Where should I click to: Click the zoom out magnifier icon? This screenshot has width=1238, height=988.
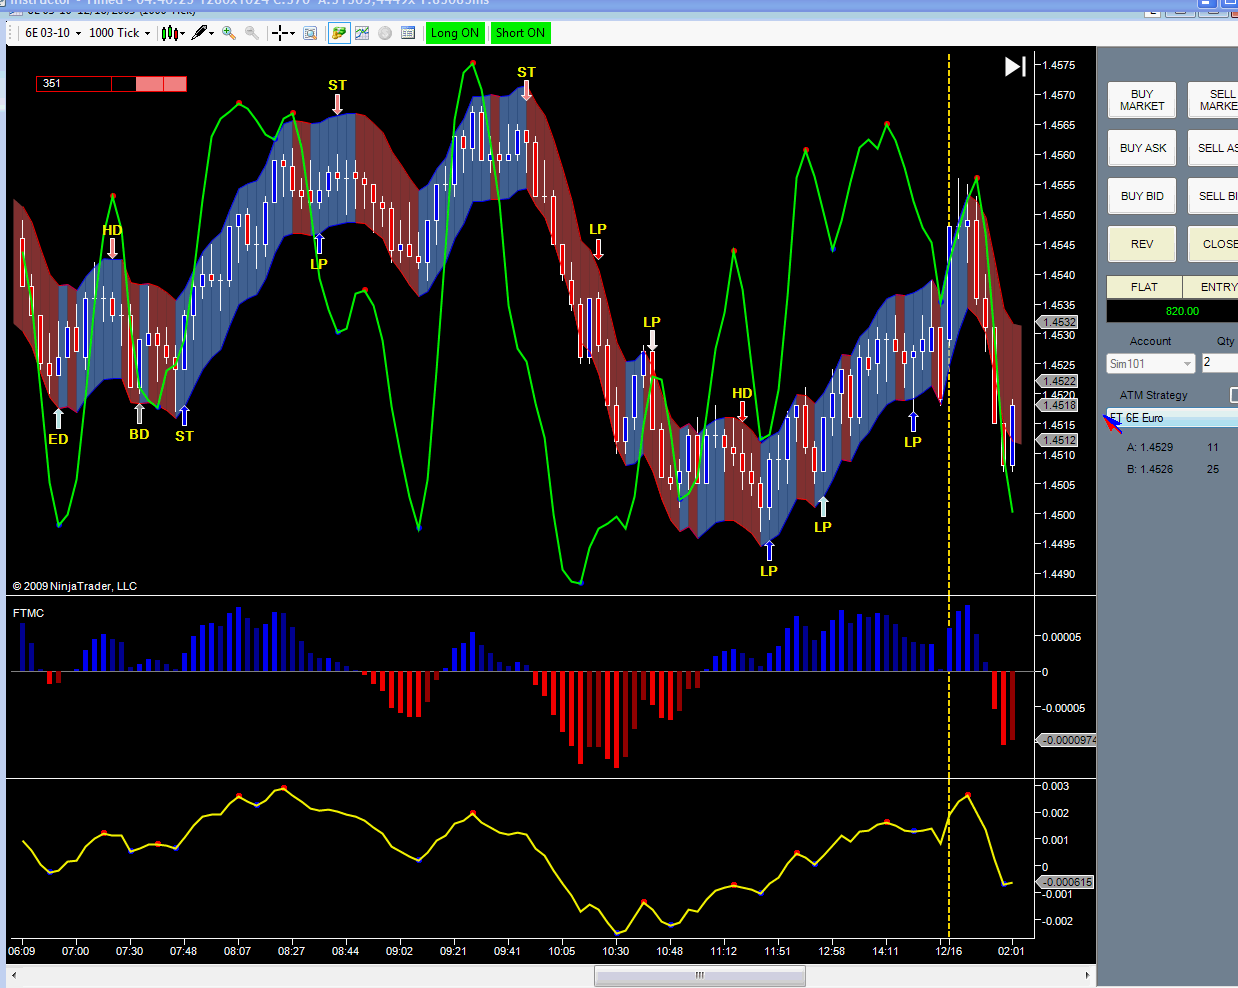pyautogui.click(x=252, y=33)
